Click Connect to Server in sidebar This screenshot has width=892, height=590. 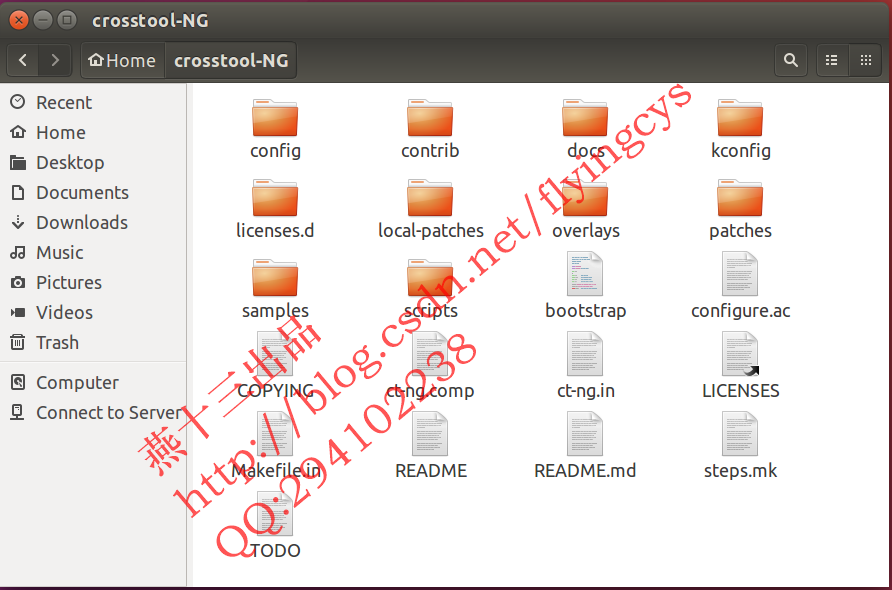(x=93, y=412)
